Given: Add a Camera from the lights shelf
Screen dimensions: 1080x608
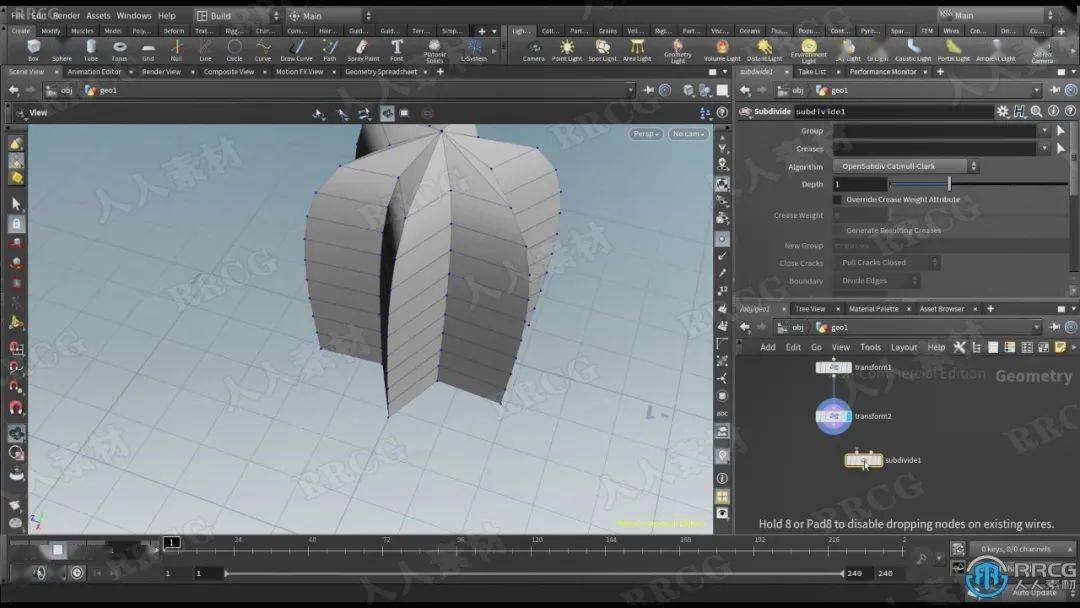Looking at the screenshot, I should tap(533, 50).
